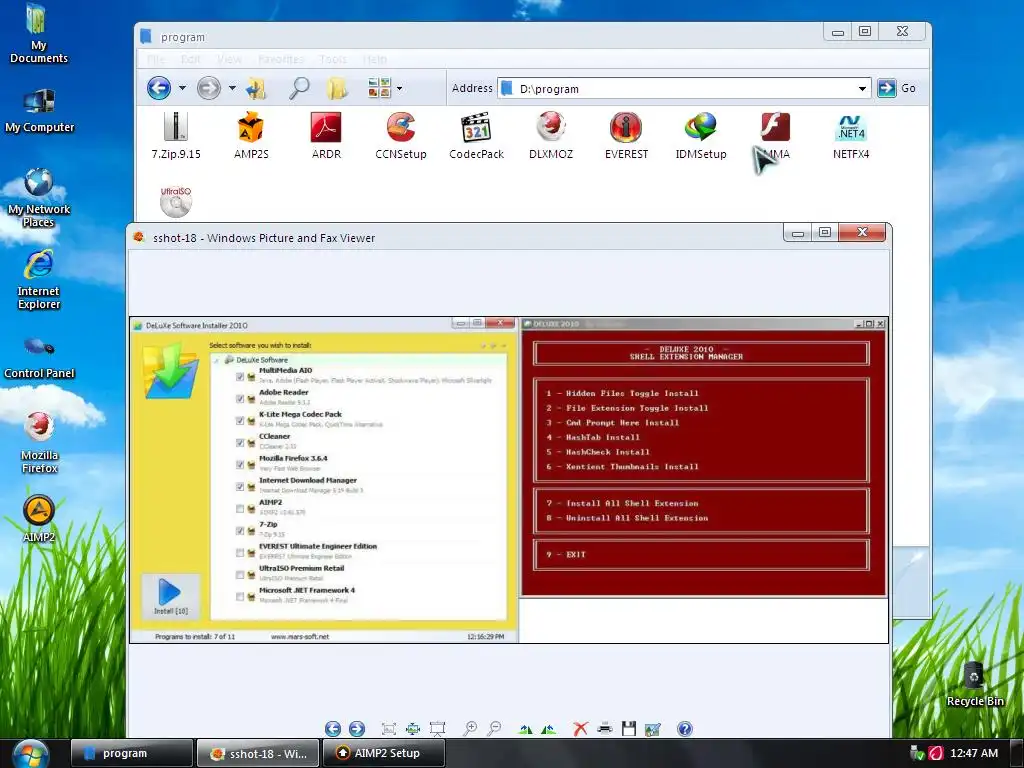Delete the picture with red X icon

pos(580,729)
